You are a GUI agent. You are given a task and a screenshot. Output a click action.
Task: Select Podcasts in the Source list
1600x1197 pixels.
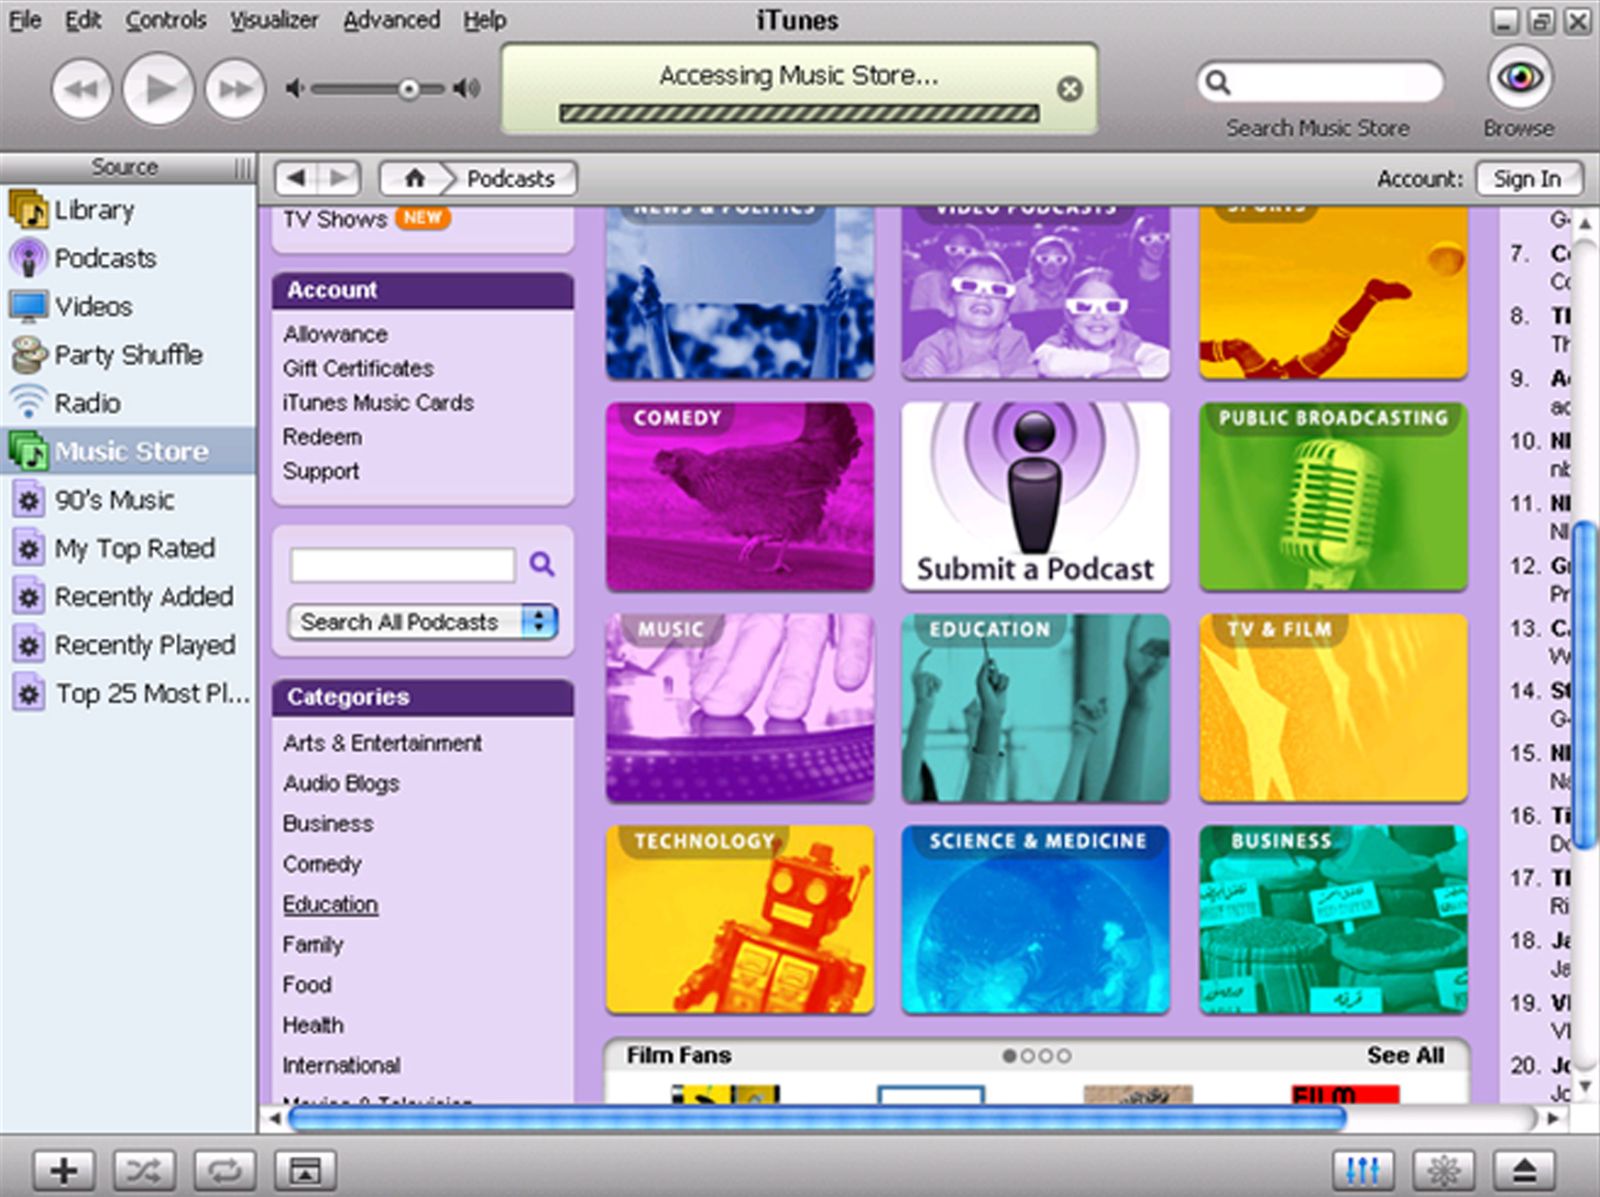[x=128, y=258]
